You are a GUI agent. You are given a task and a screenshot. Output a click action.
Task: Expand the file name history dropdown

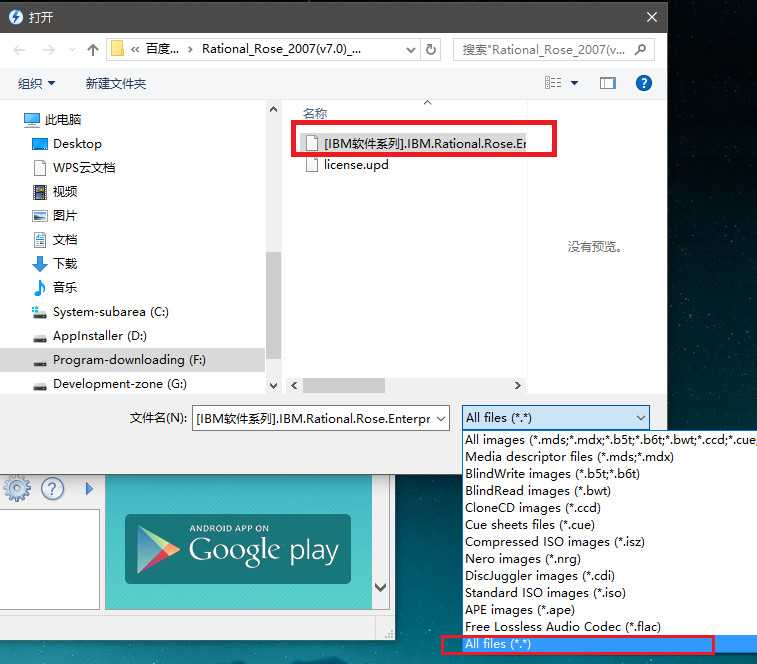pos(441,418)
